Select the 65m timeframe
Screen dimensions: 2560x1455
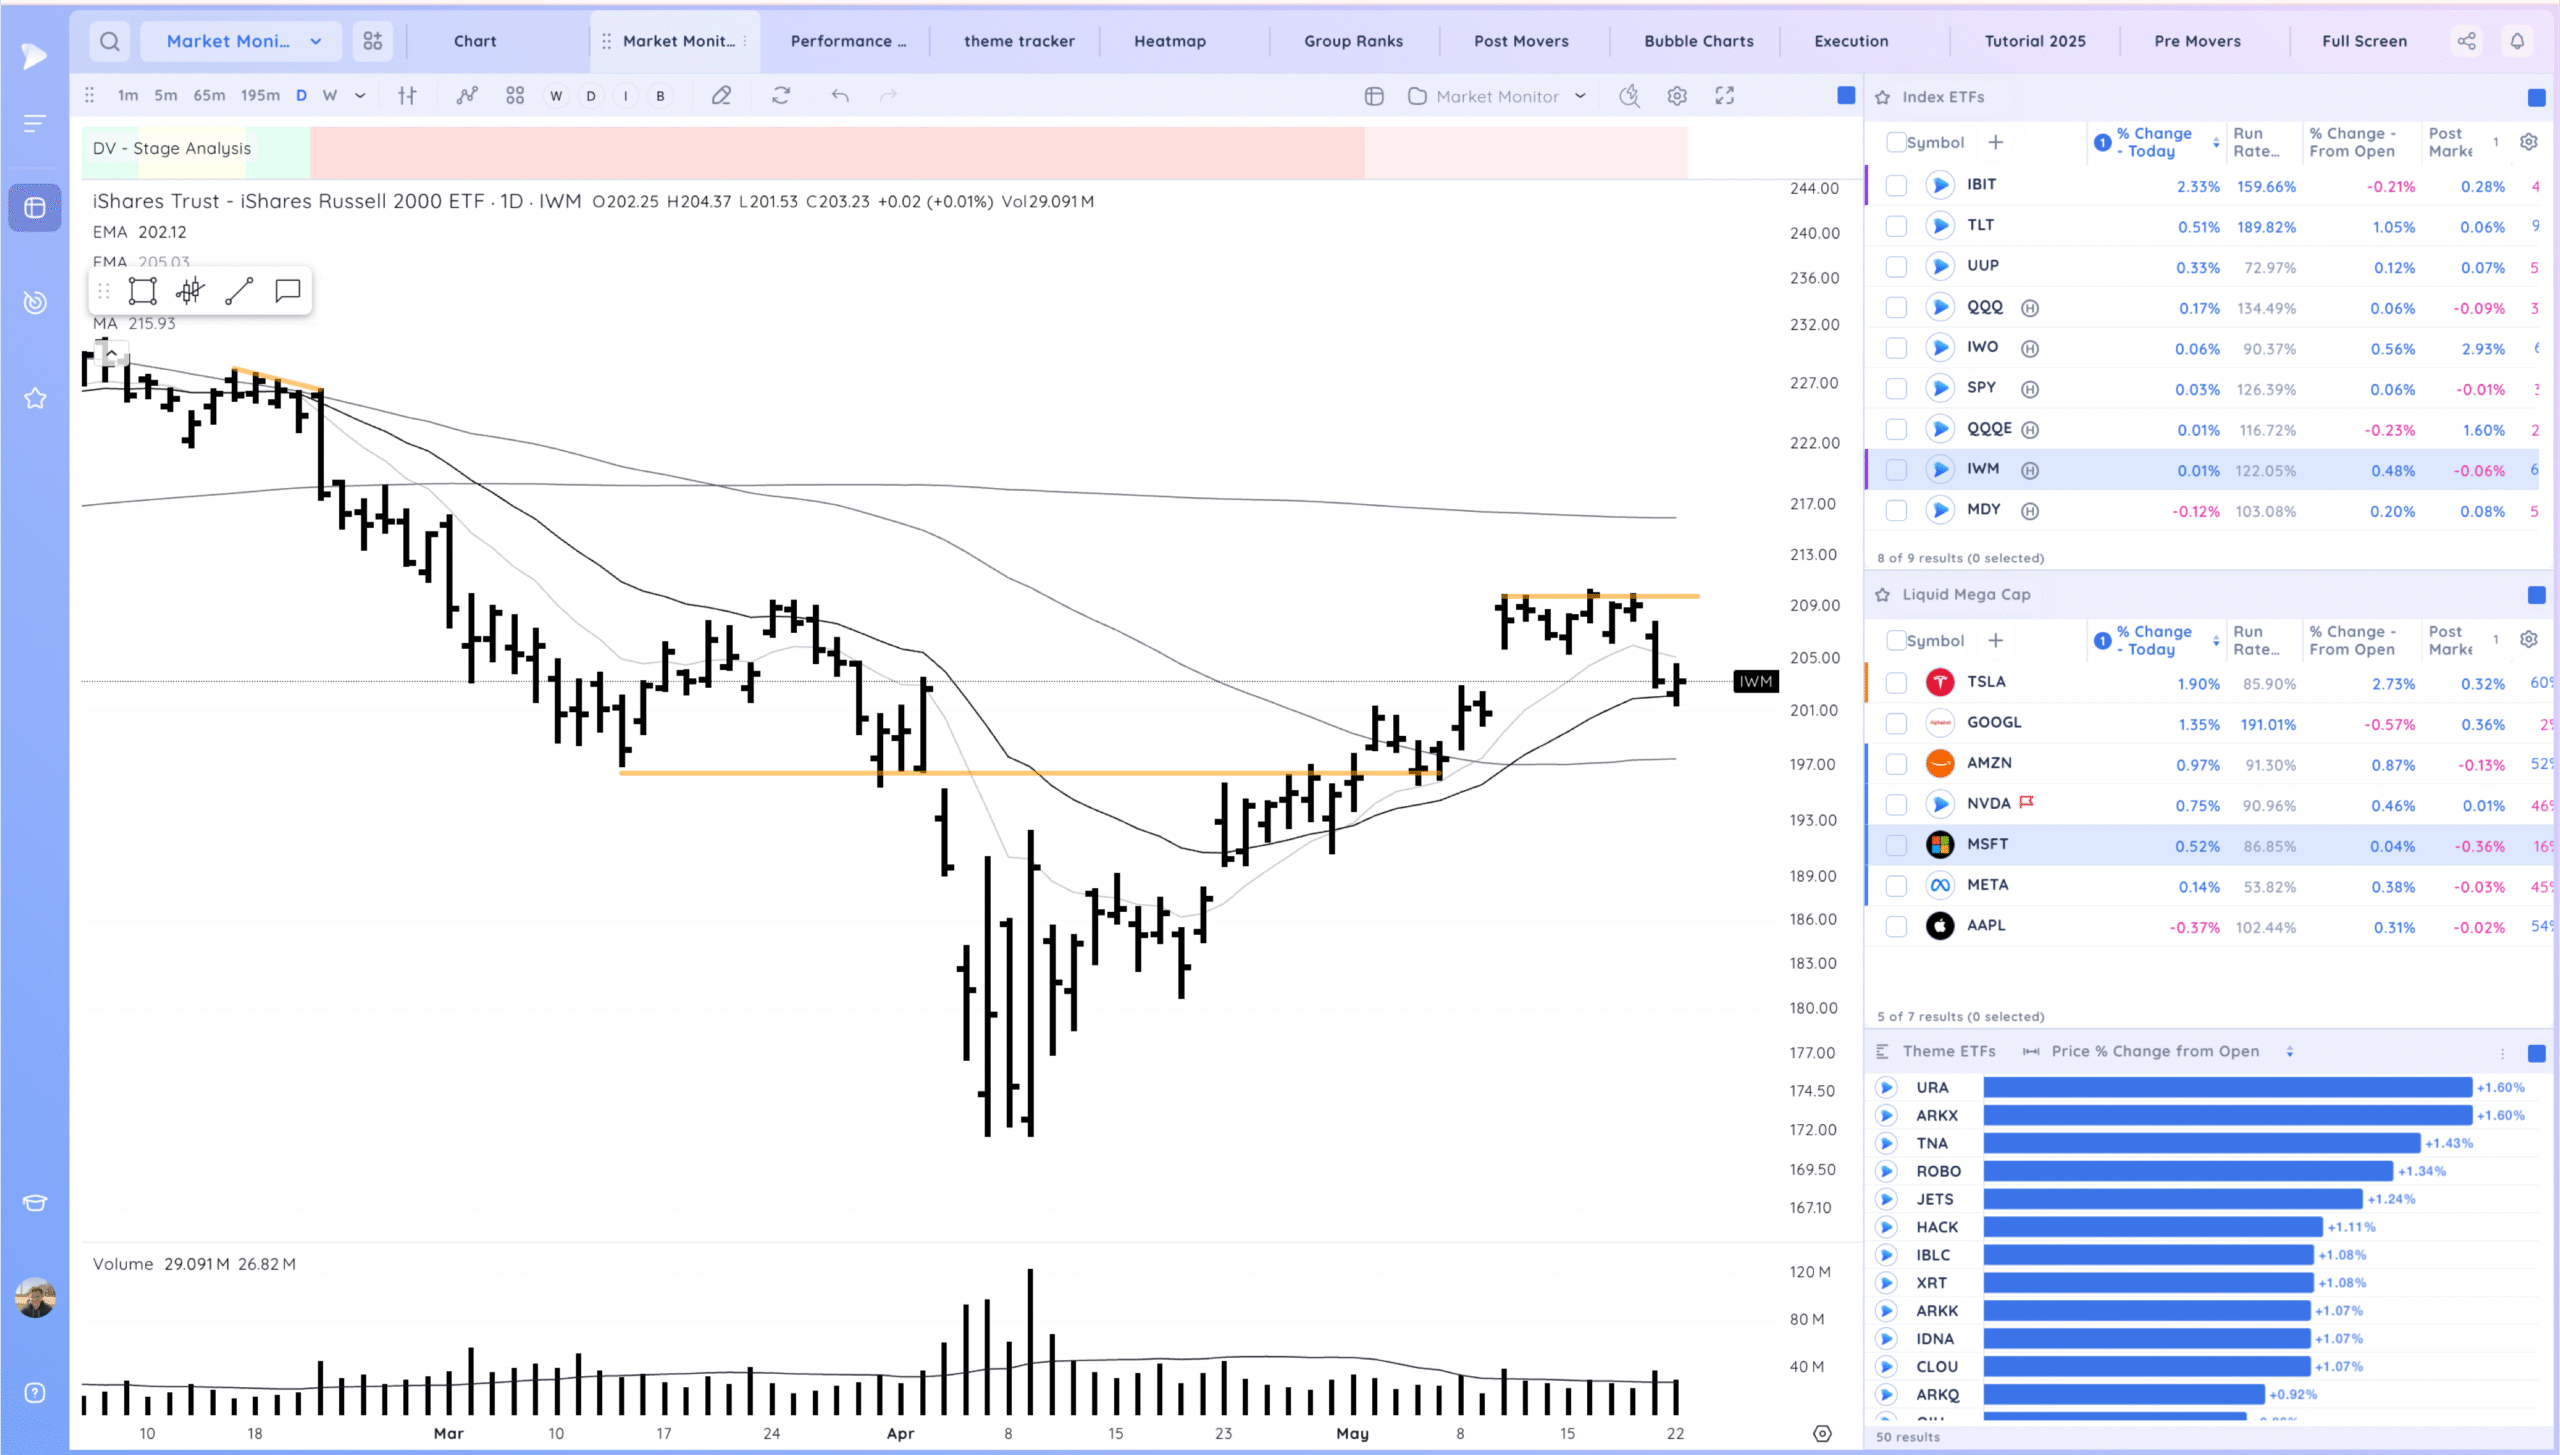(x=209, y=96)
